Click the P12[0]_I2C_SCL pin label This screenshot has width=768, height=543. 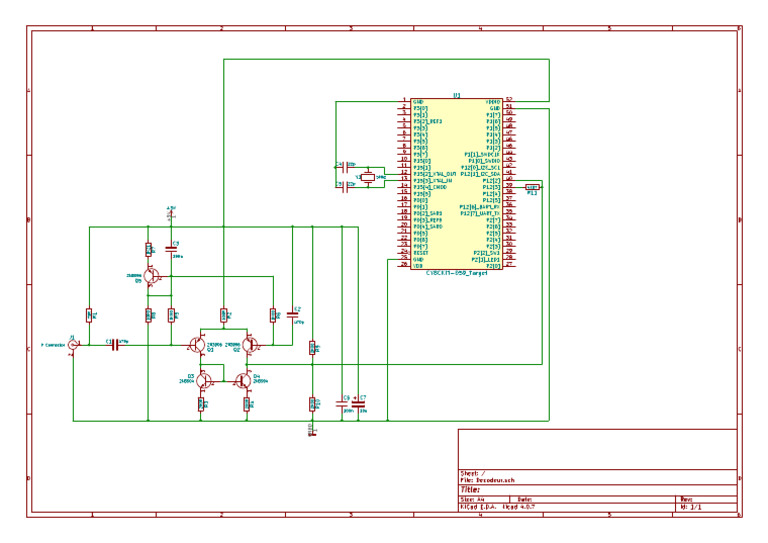481,167
